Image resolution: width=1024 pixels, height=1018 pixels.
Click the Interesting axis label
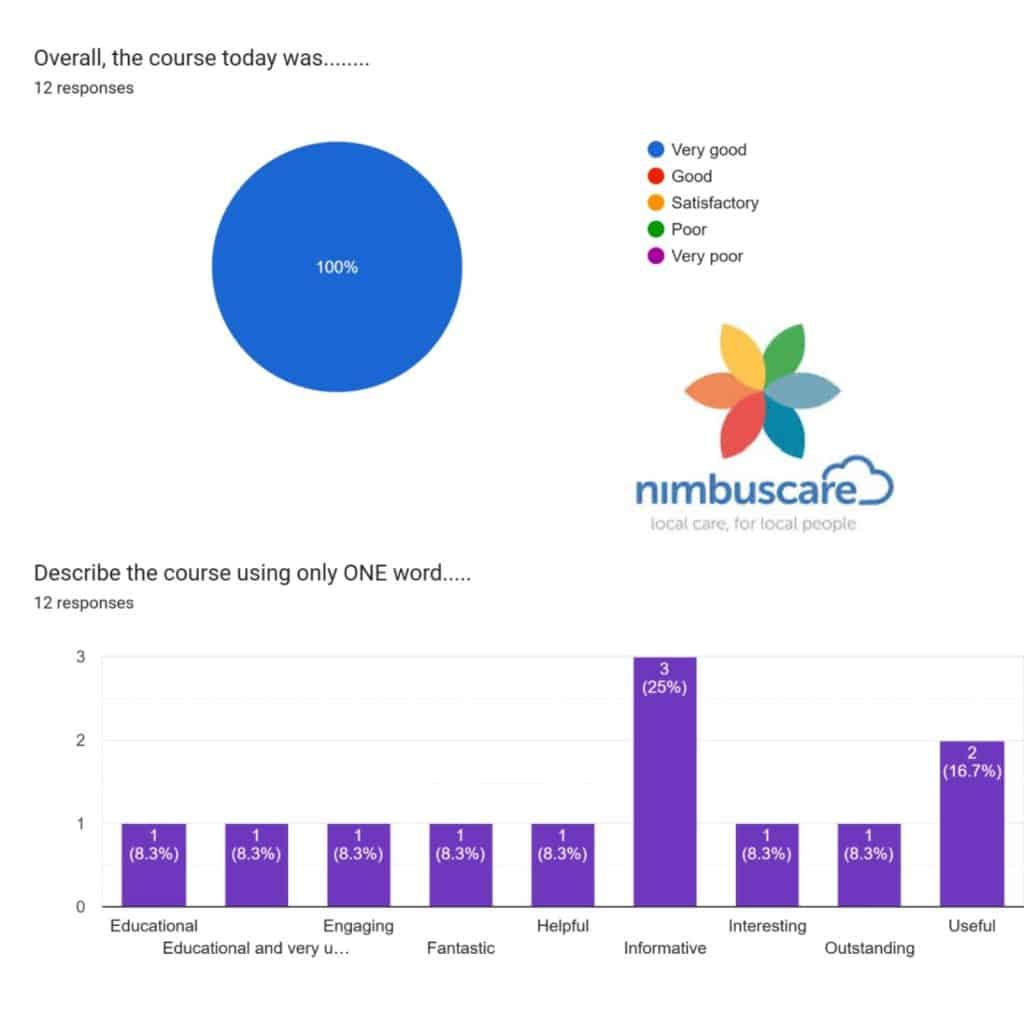[767, 927]
